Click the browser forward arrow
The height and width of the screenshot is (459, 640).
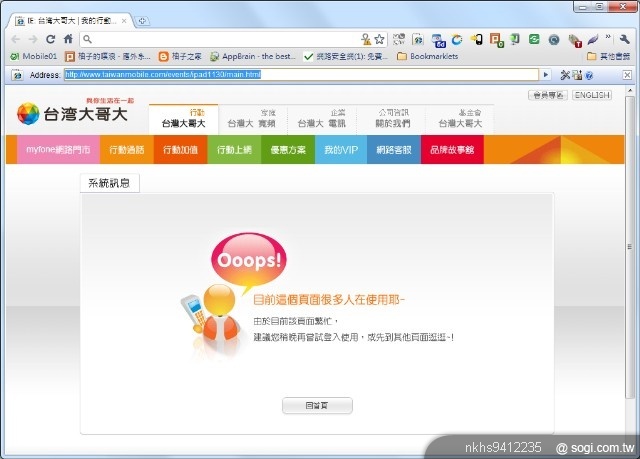click(33, 39)
